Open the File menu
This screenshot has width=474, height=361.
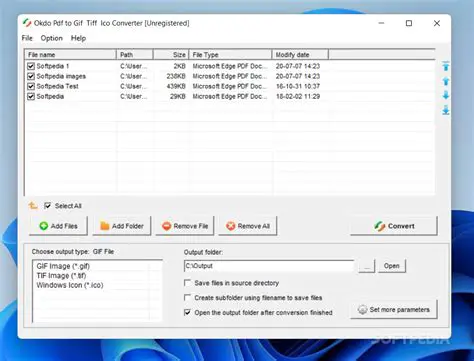point(27,38)
